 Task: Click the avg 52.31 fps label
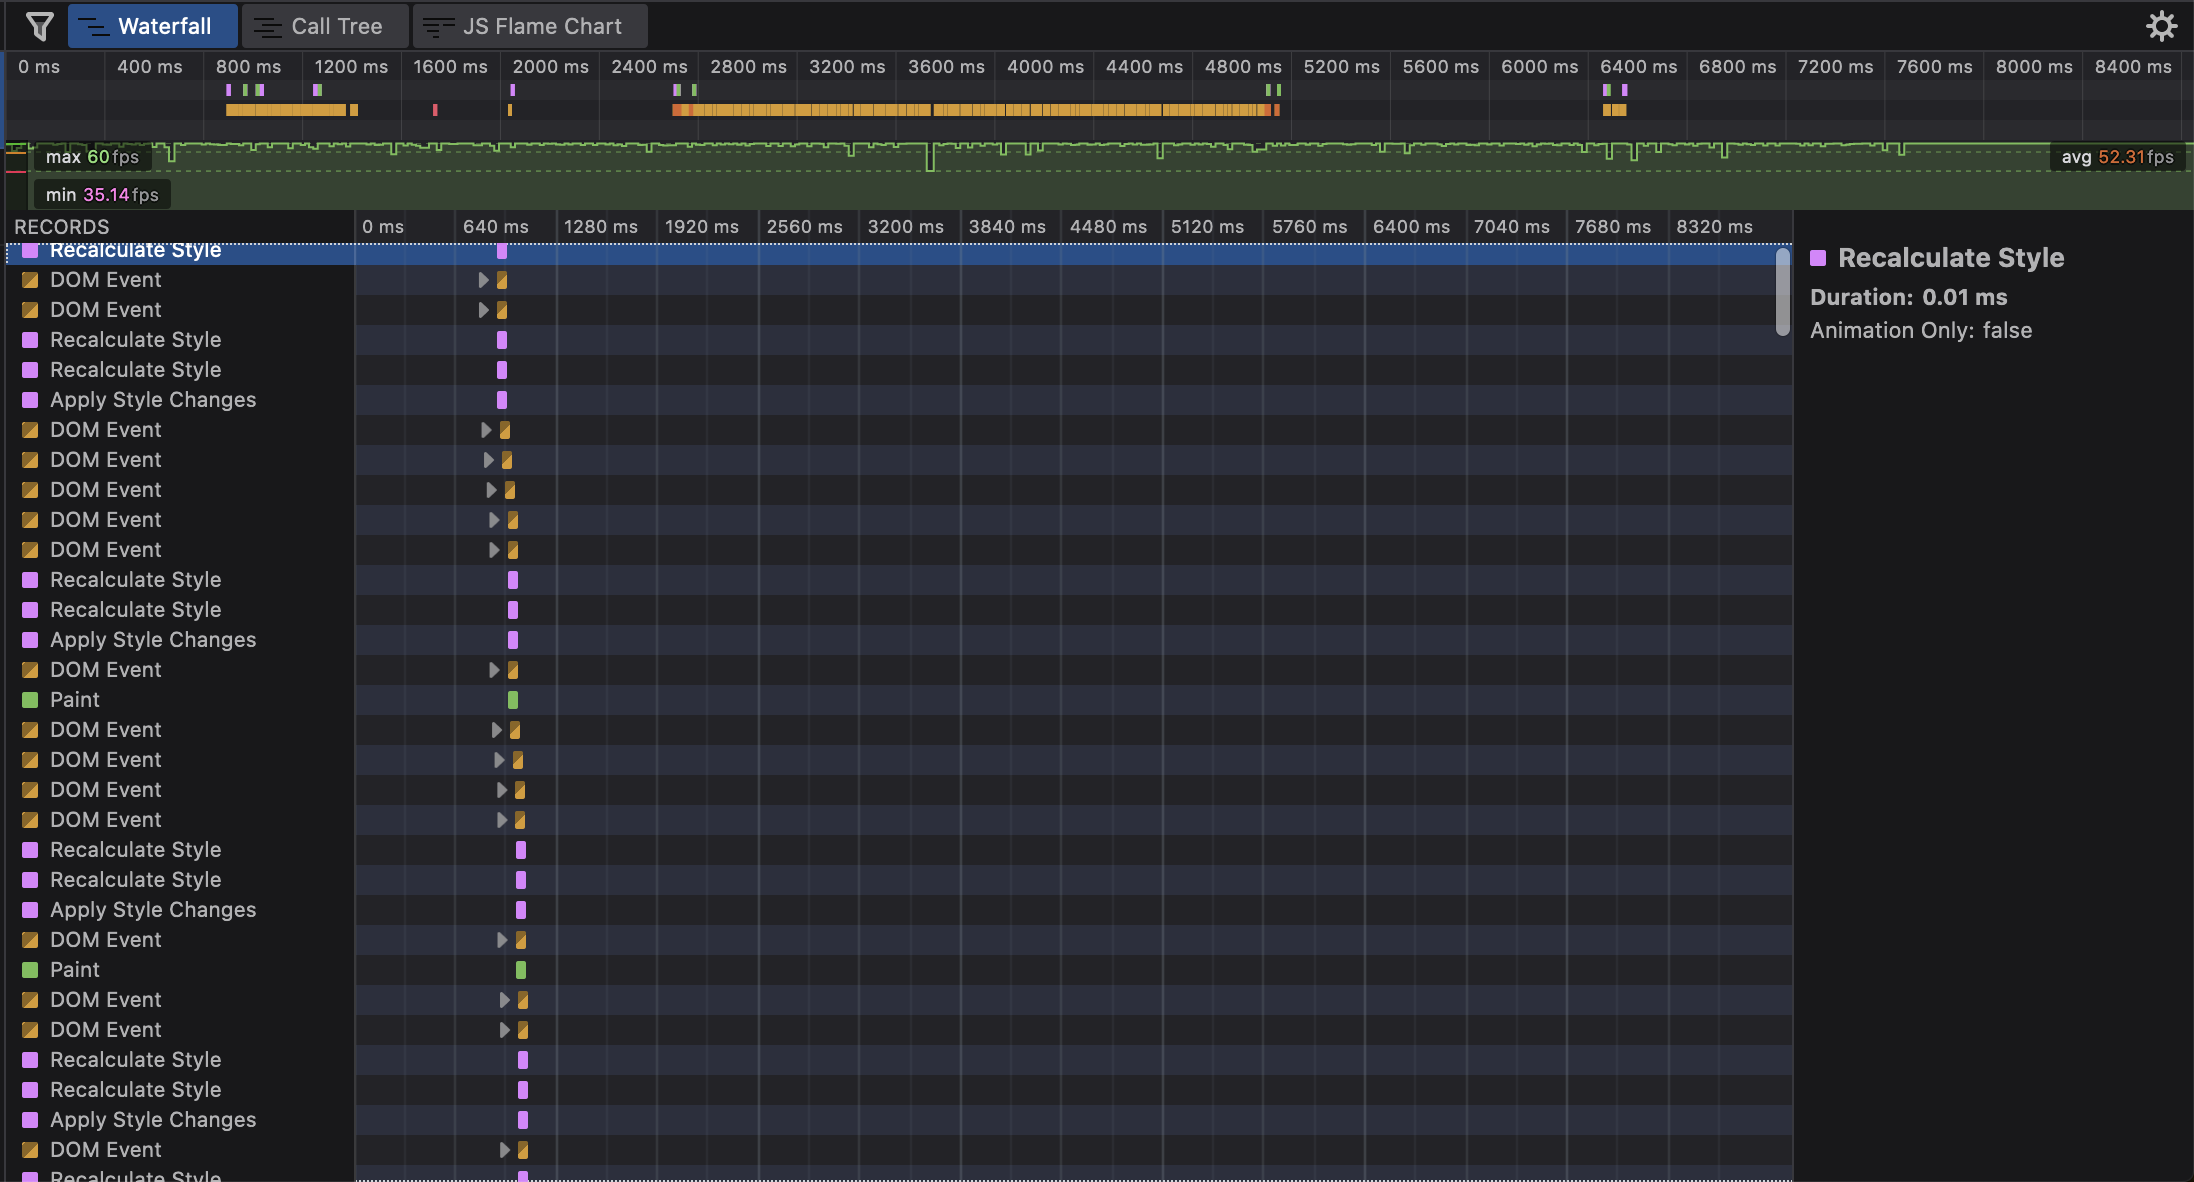point(2117,157)
